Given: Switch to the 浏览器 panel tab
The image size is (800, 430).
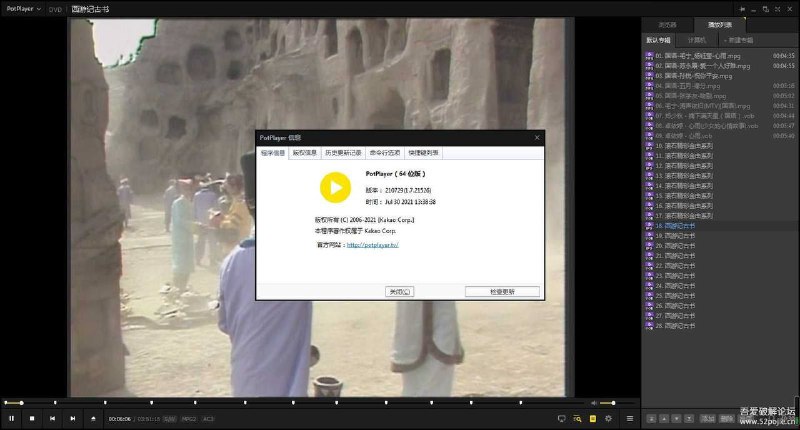Looking at the screenshot, I should point(667,24).
